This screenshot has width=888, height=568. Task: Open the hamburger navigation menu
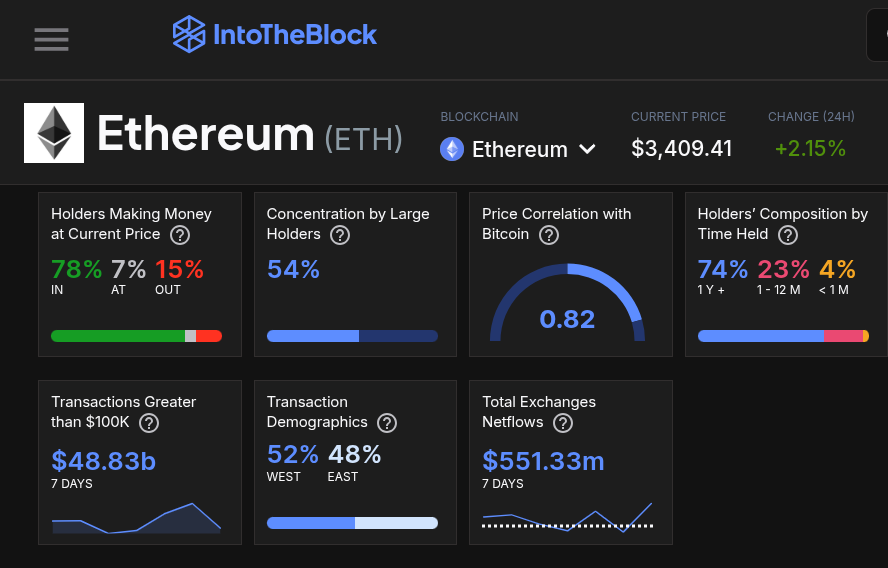click(x=51, y=39)
